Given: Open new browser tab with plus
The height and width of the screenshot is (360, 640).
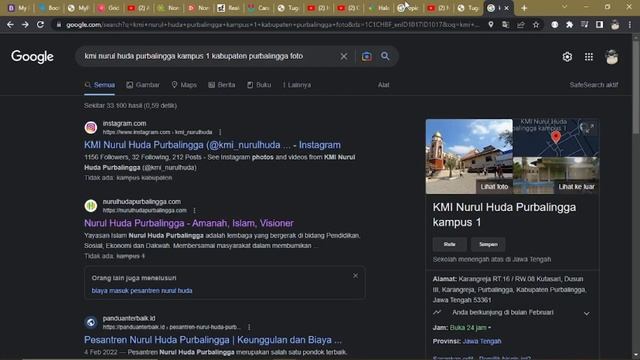Looking at the screenshot, I should [524, 8].
